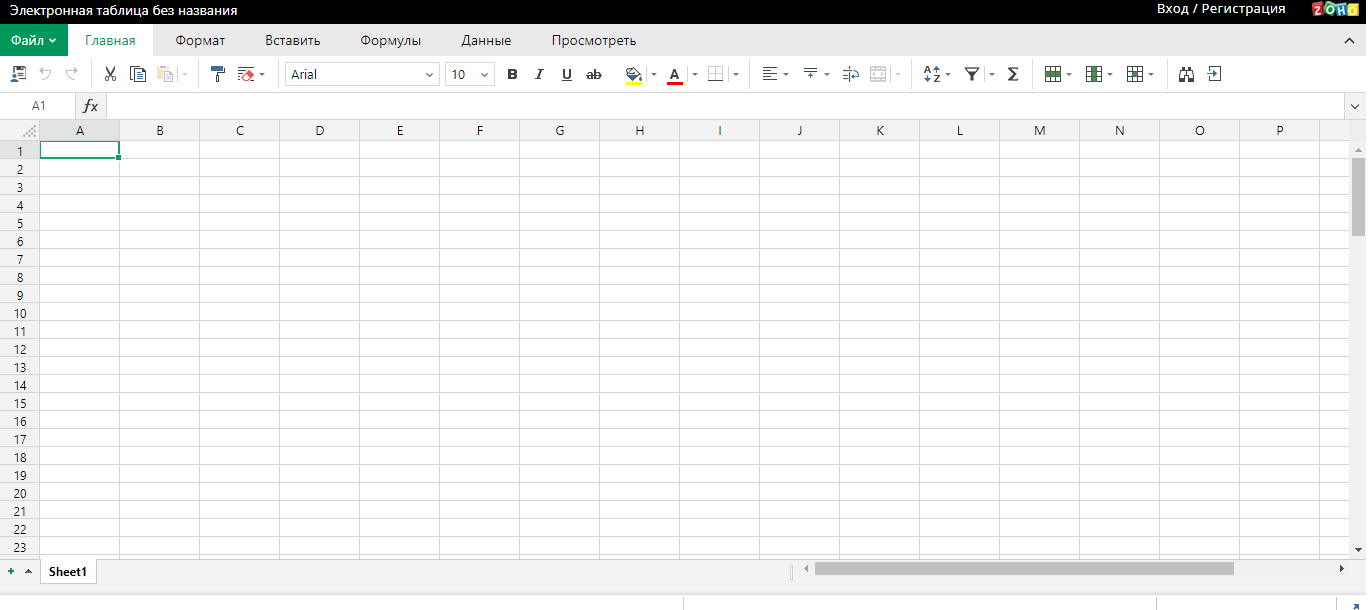This screenshot has height=610, width=1372.
Task: Toggle bold formatting
Action: click(x=512, y=74)
